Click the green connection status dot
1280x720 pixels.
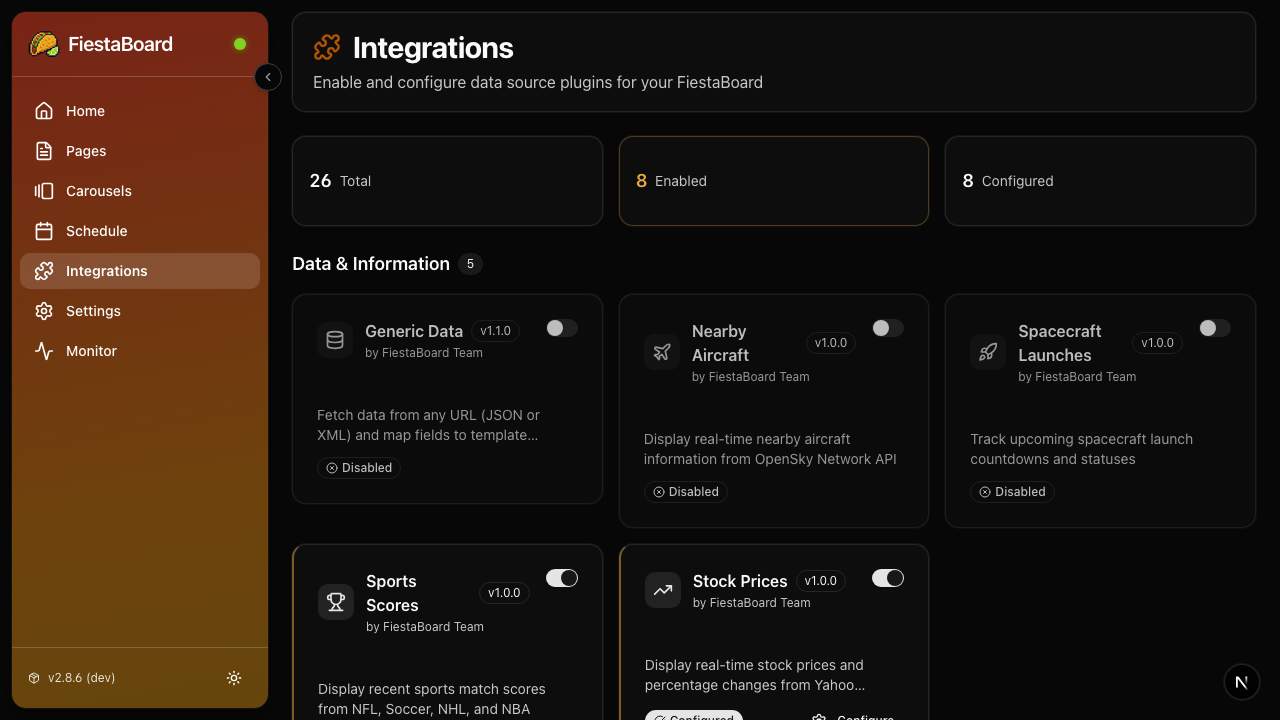click(240, 44)
